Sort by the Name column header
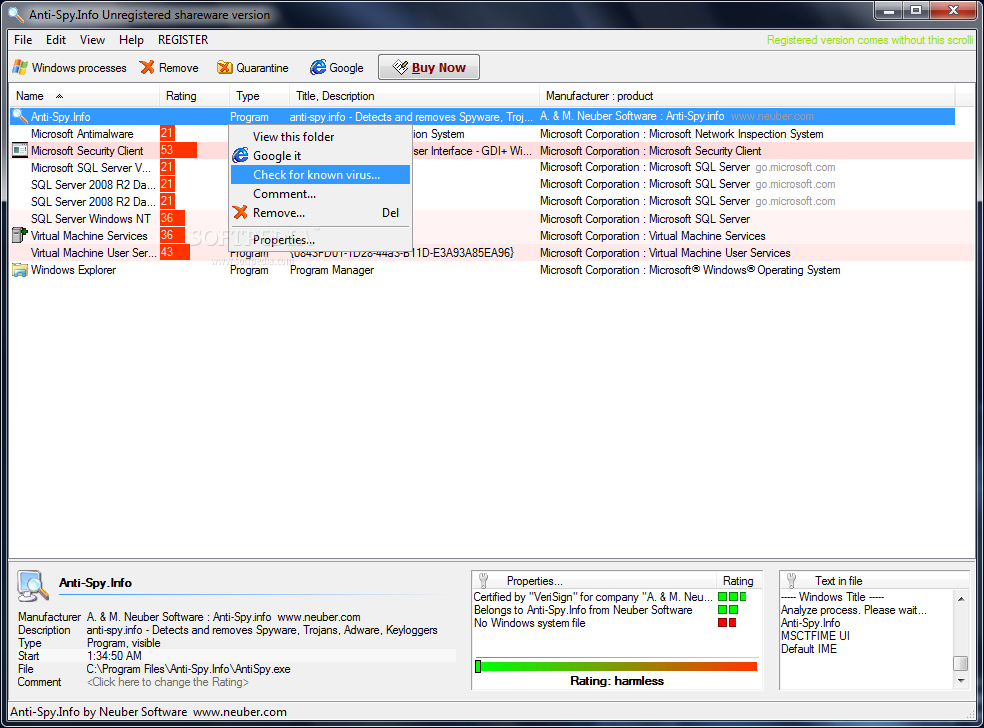 (x=84, y=96)
